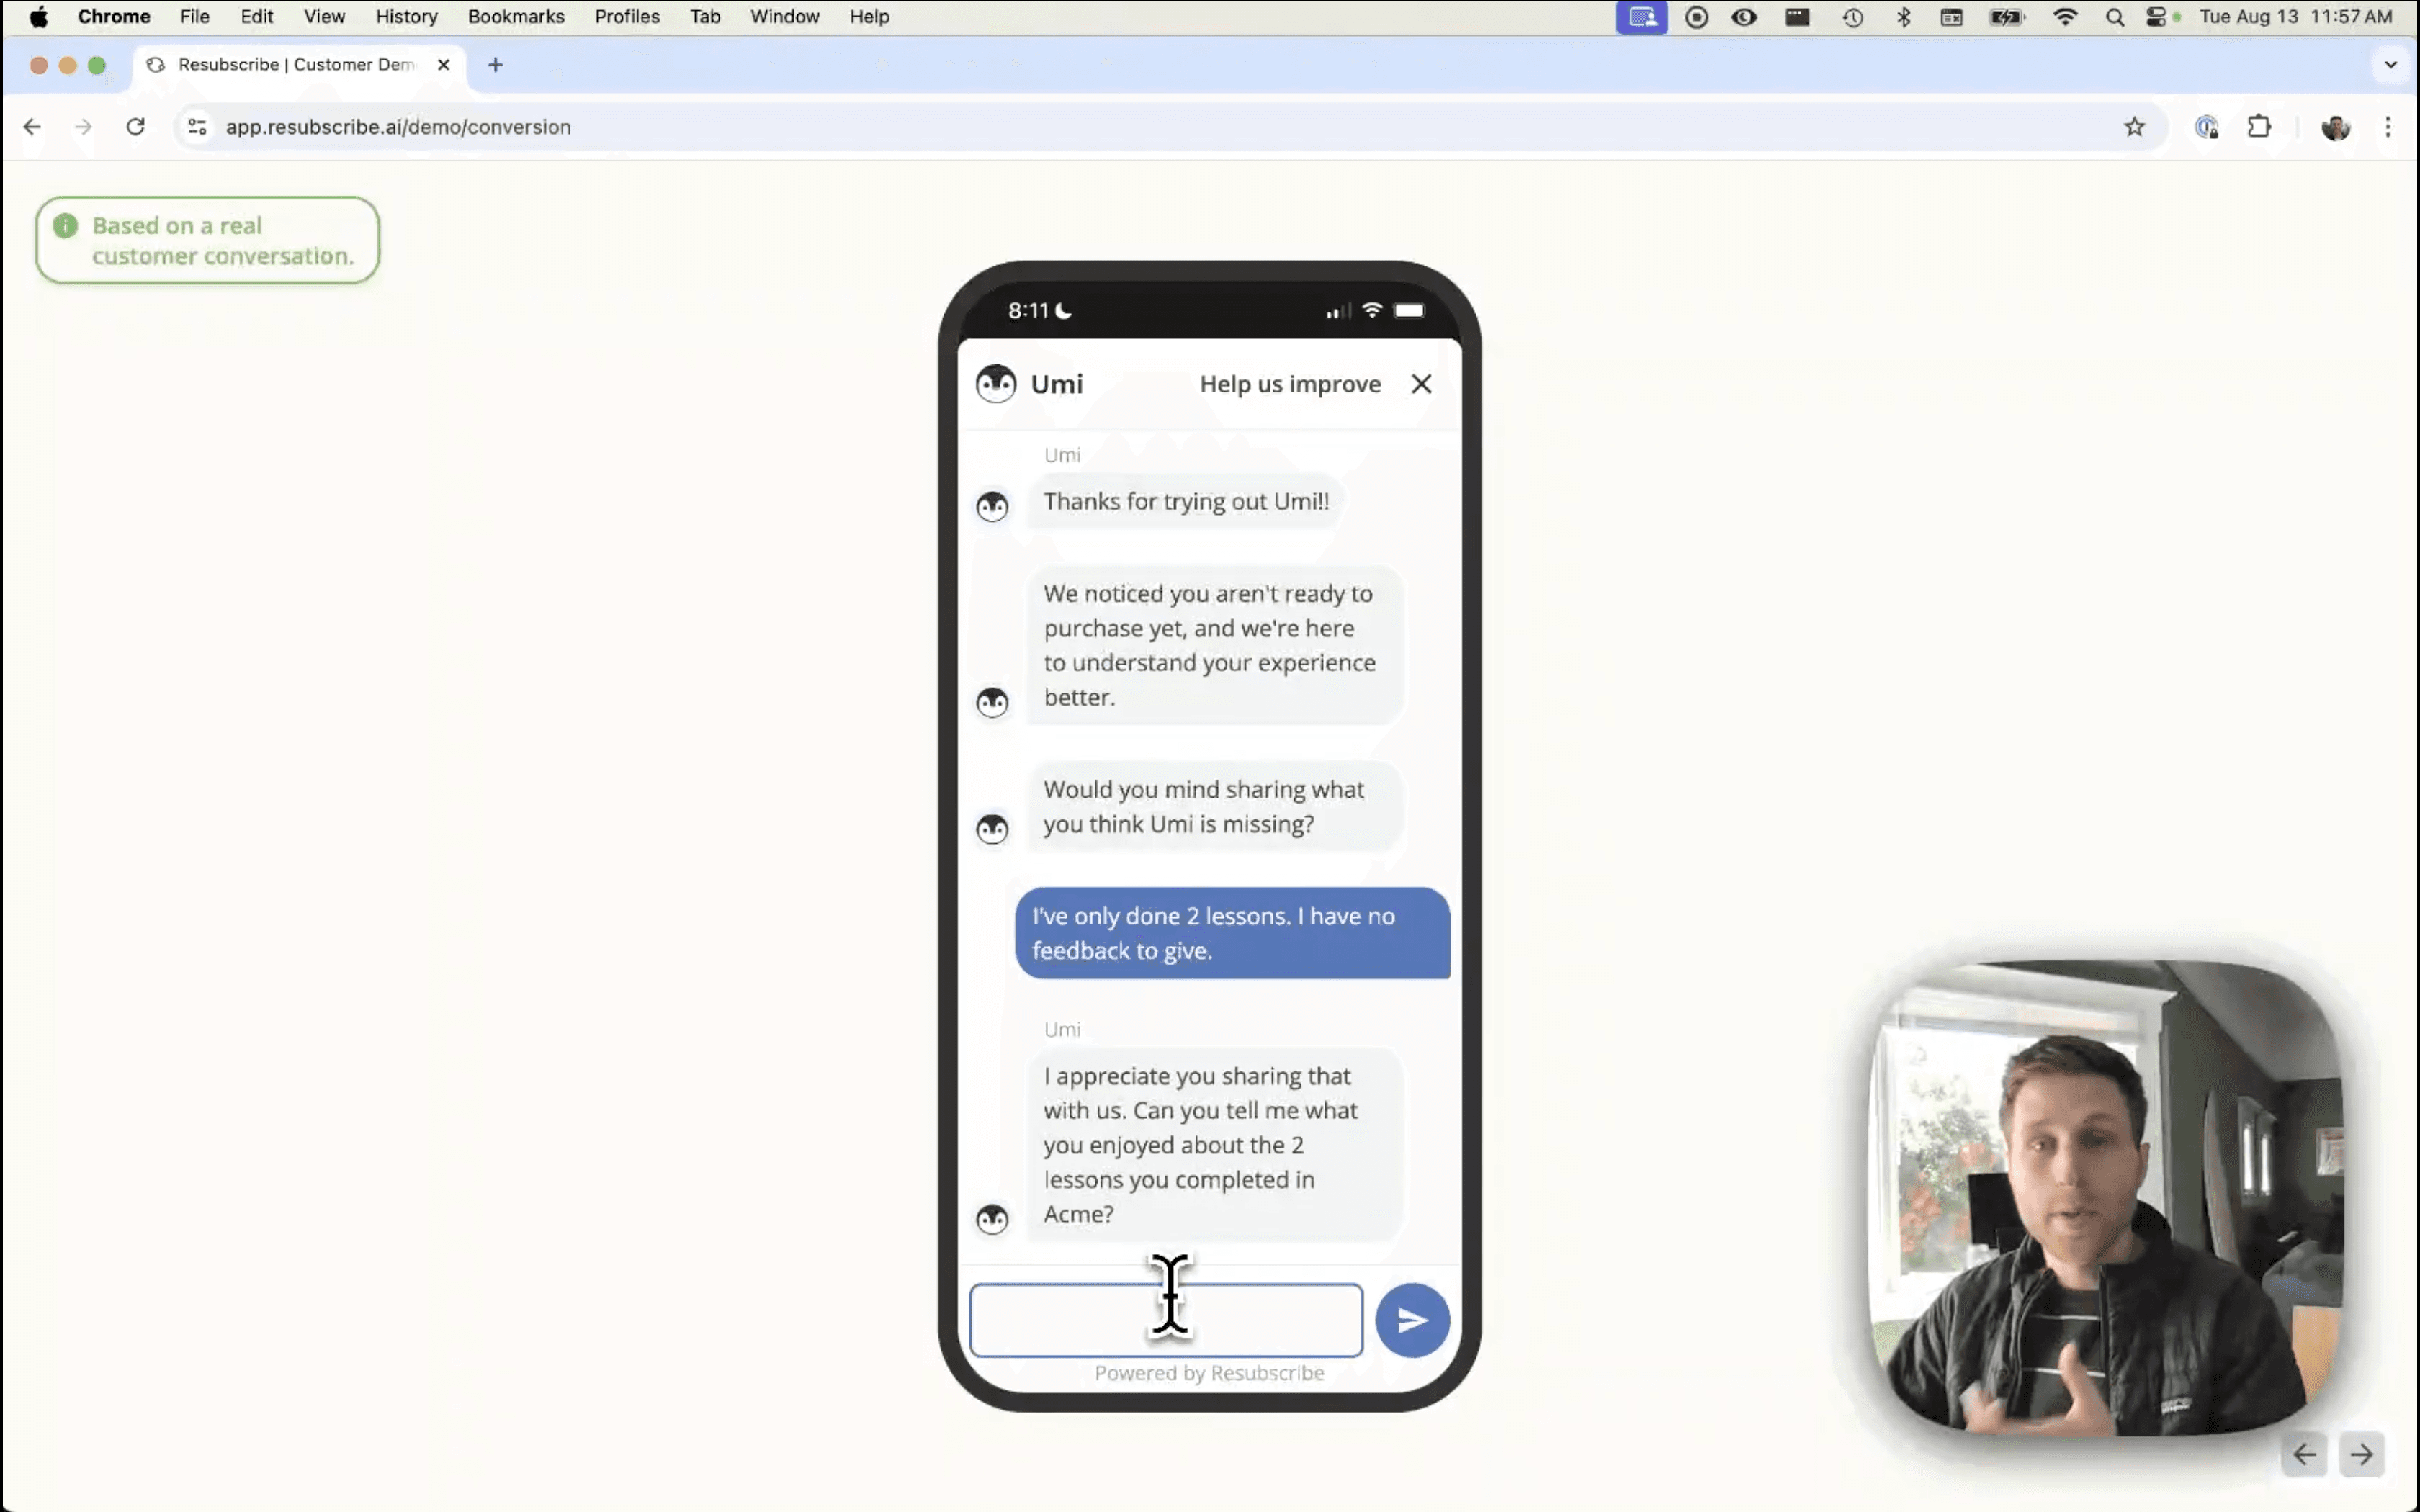Viewport: 2420px width, 1512px height.
Task: Click the password manager key icon
Action: [x=2208, y=126]
